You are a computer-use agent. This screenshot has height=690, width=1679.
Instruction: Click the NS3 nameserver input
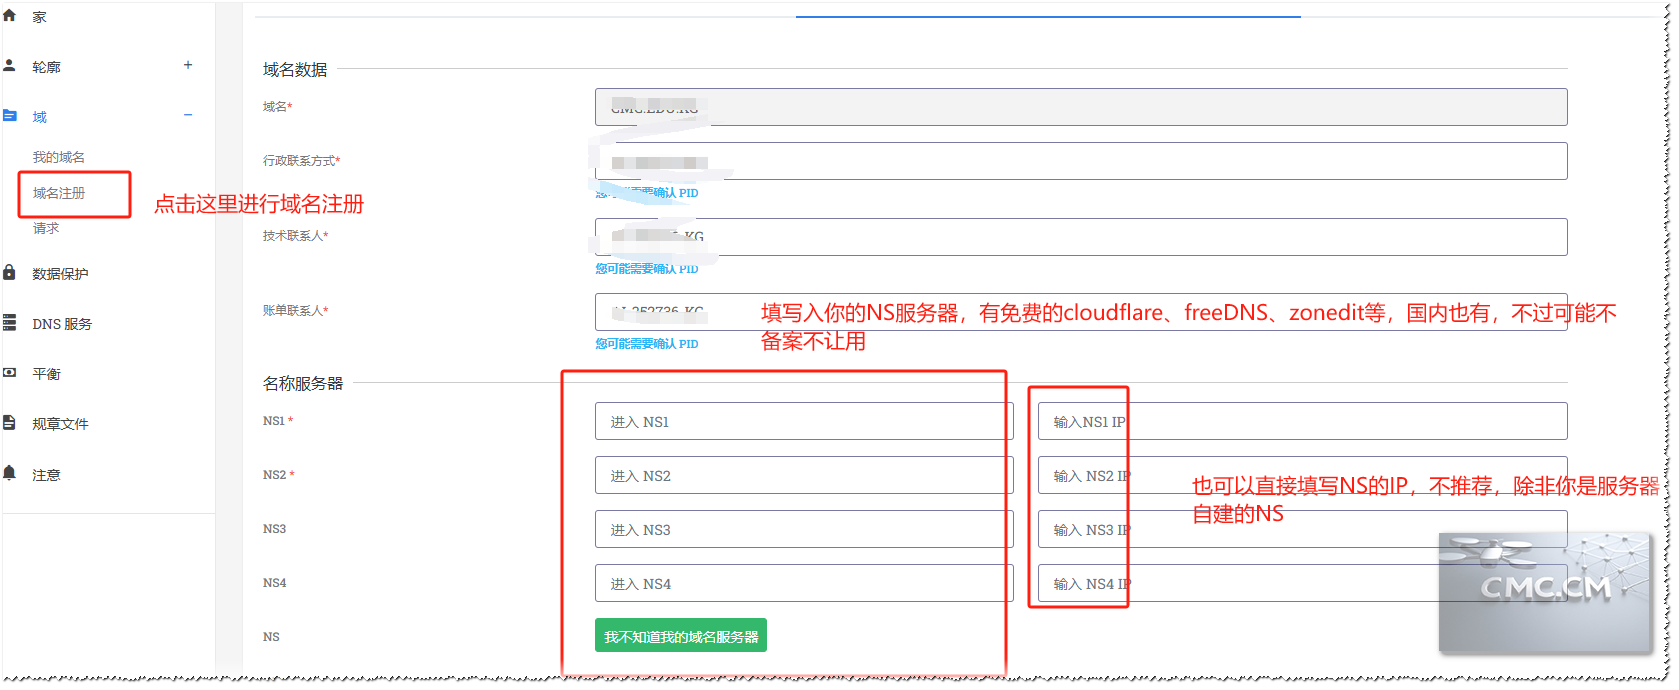tap(804, 529)
